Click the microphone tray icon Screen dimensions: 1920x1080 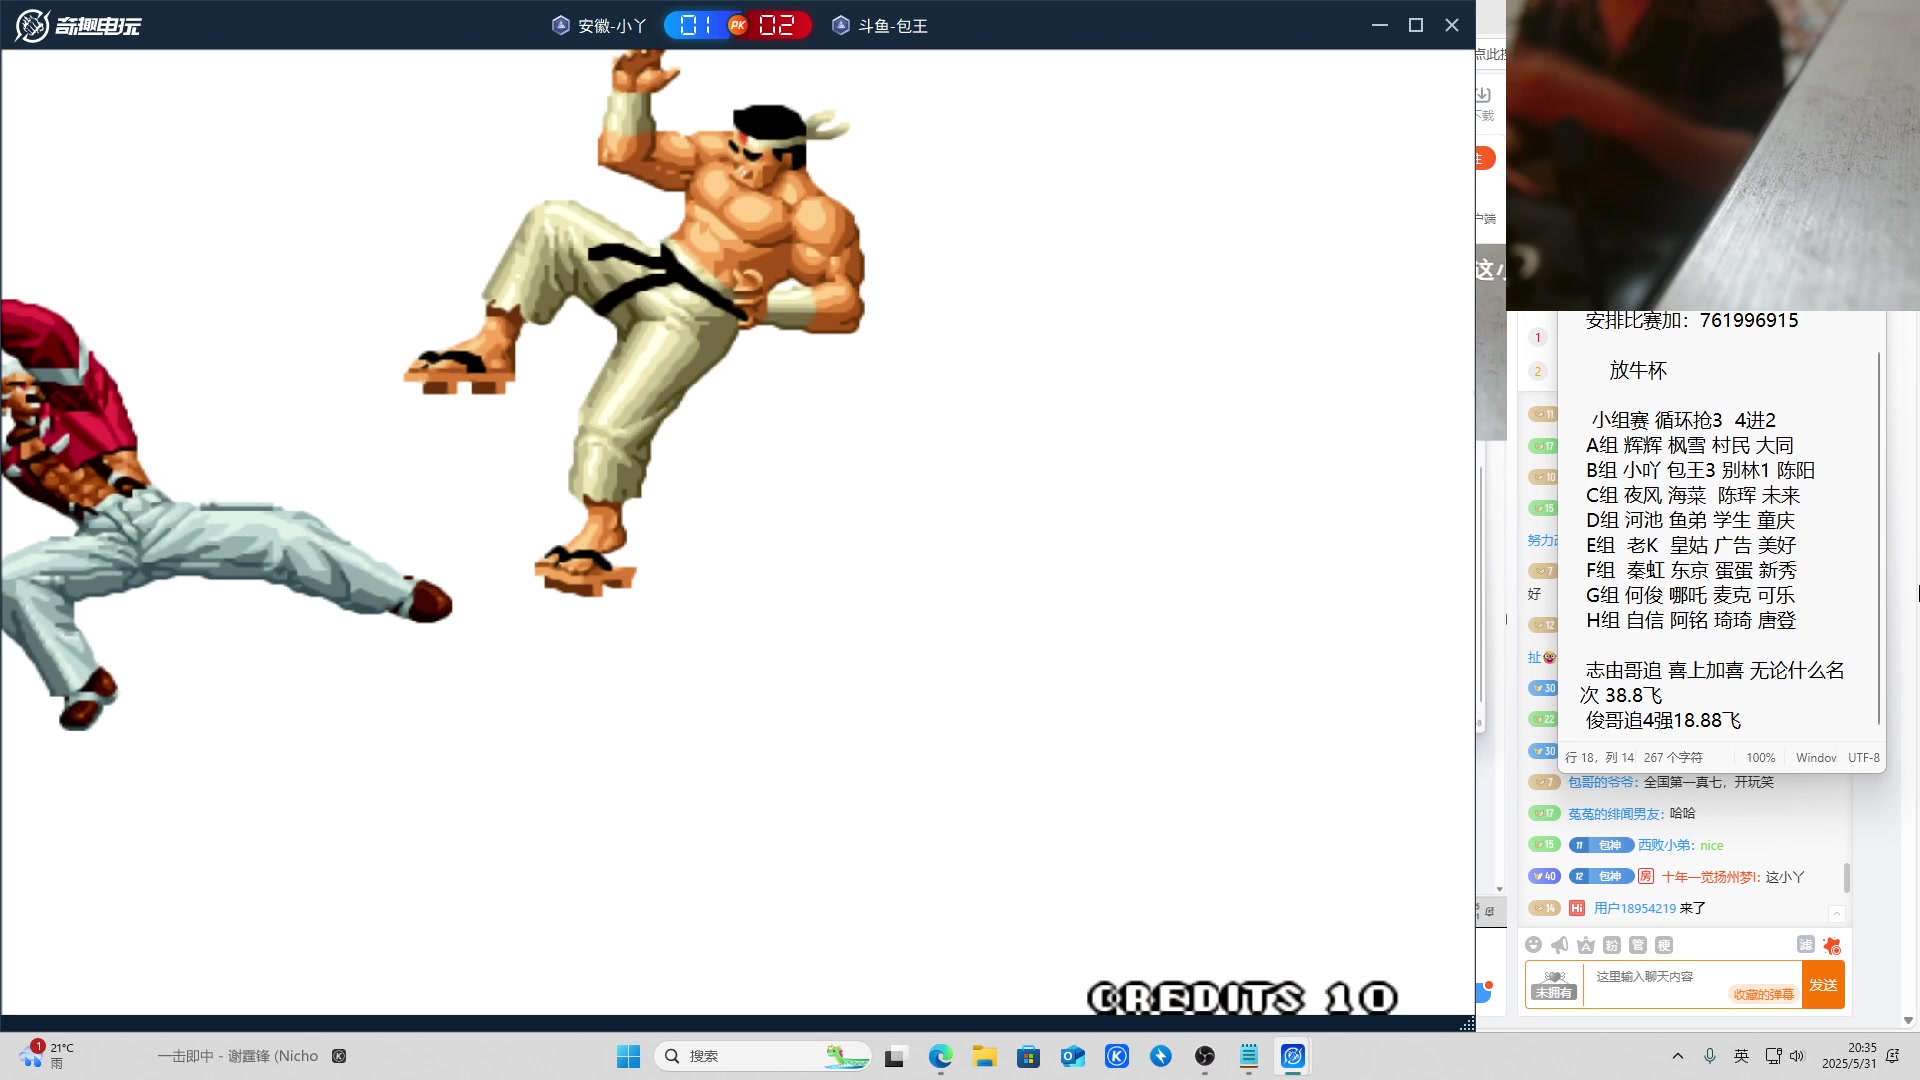click(x=1710, y=1056)
